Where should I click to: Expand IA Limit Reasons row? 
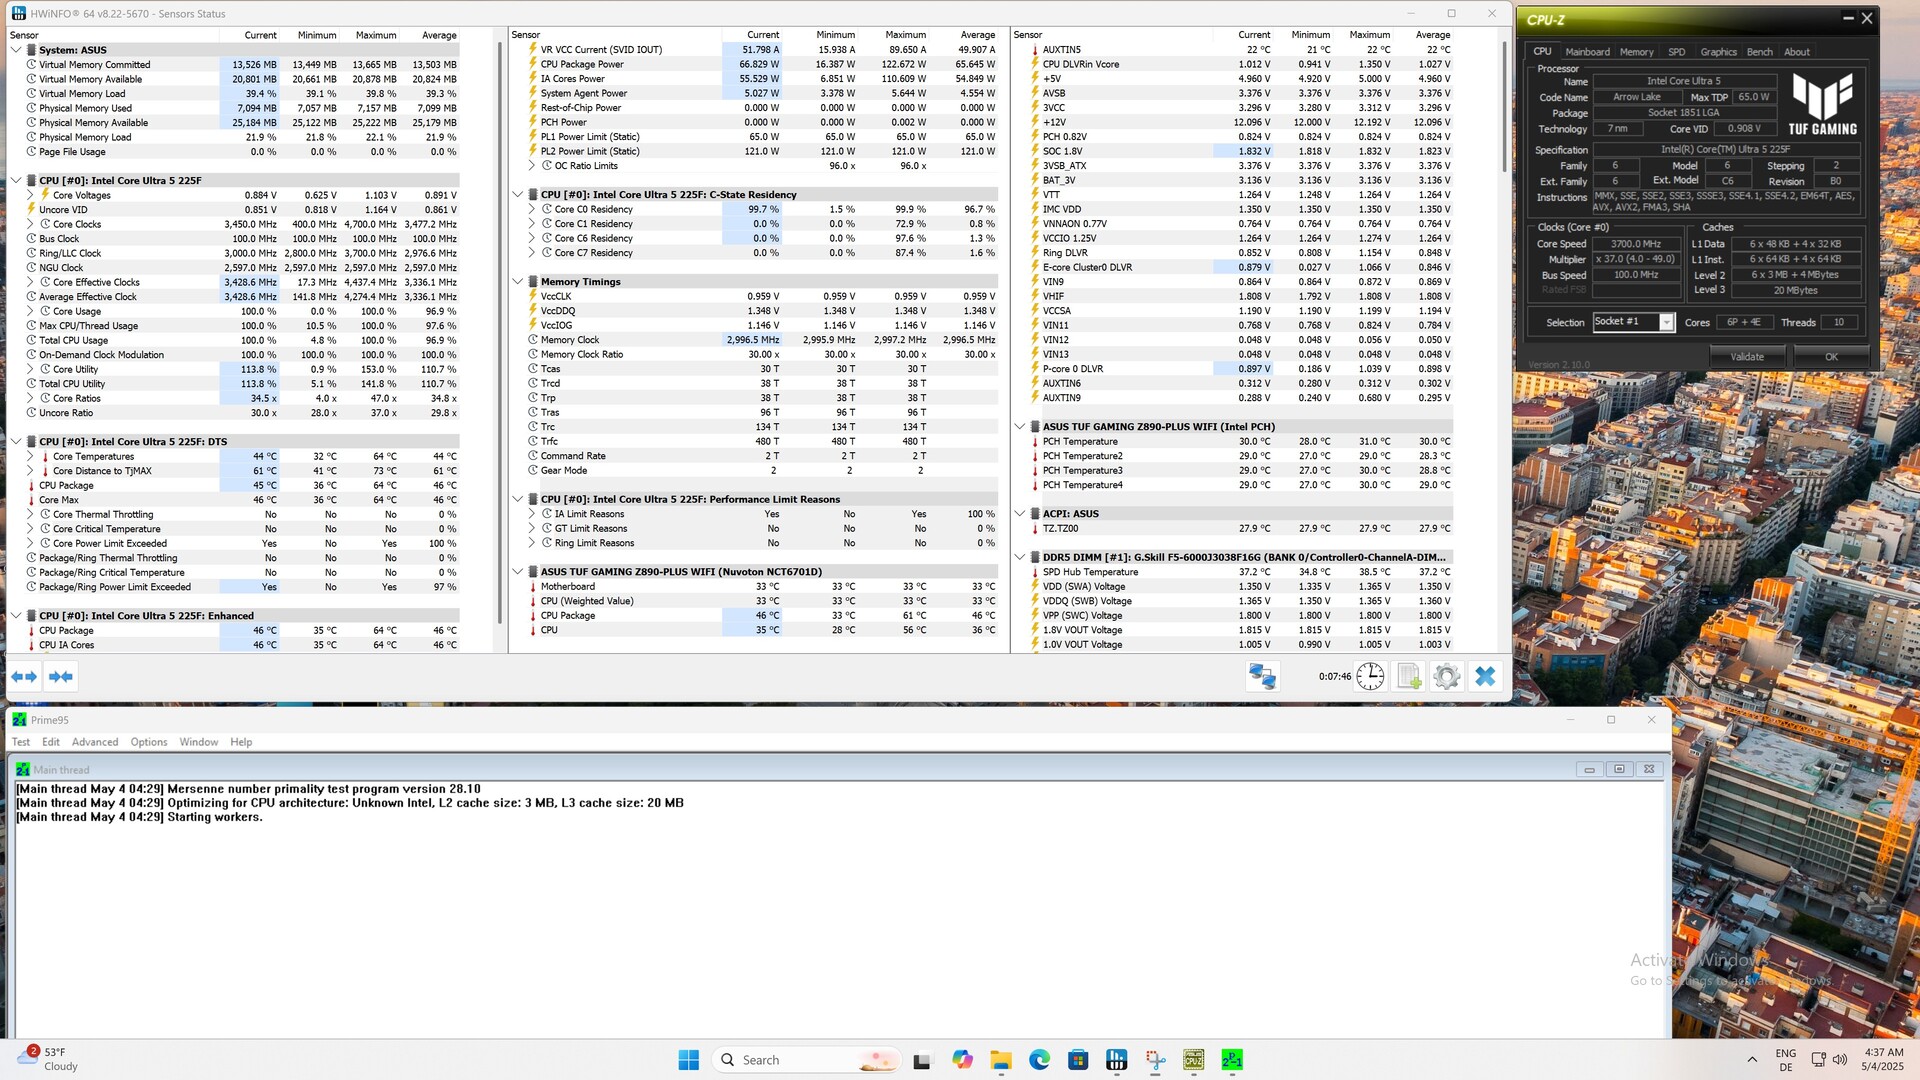point(532,514)
